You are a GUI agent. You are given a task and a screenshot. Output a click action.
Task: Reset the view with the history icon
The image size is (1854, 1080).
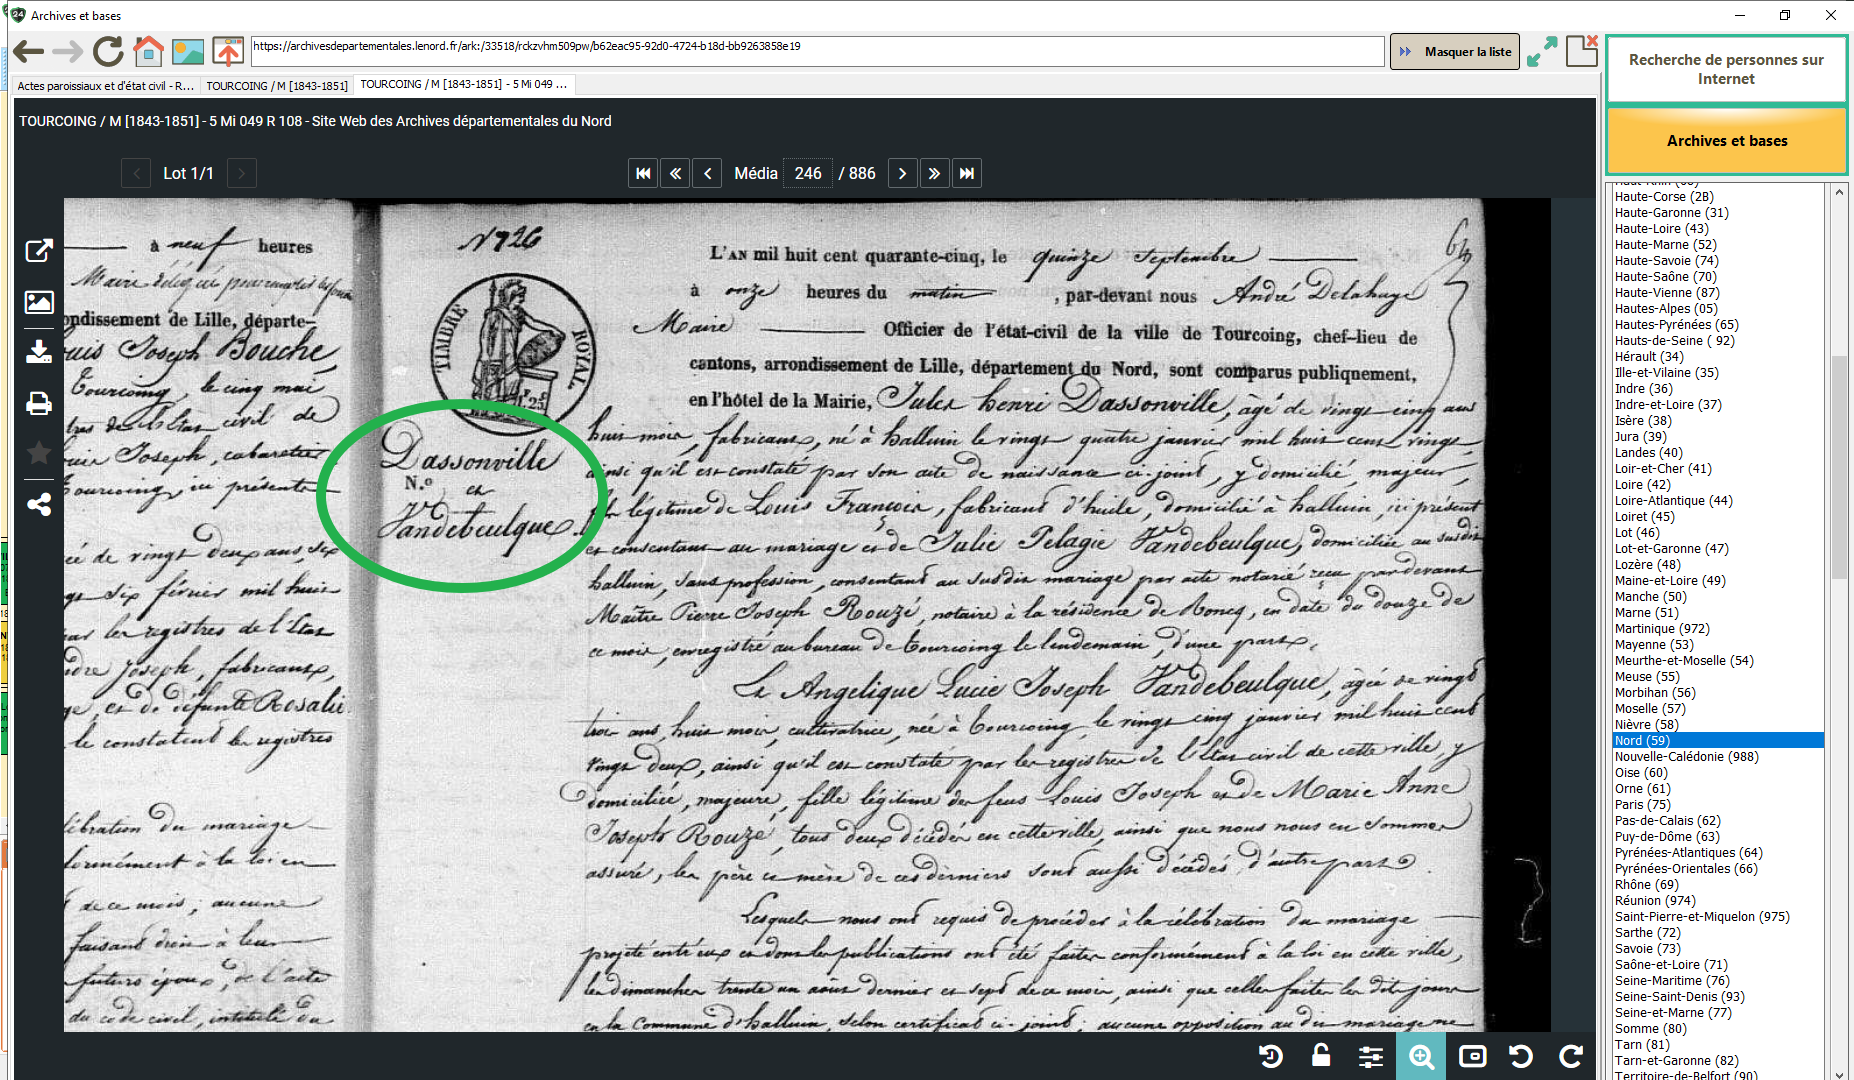point(1271,1056)
